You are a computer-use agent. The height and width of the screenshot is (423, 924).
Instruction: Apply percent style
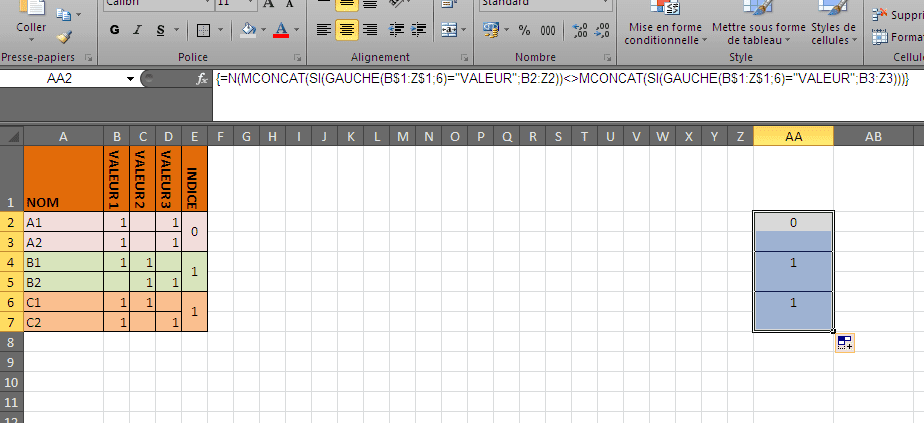pos(524,30)
